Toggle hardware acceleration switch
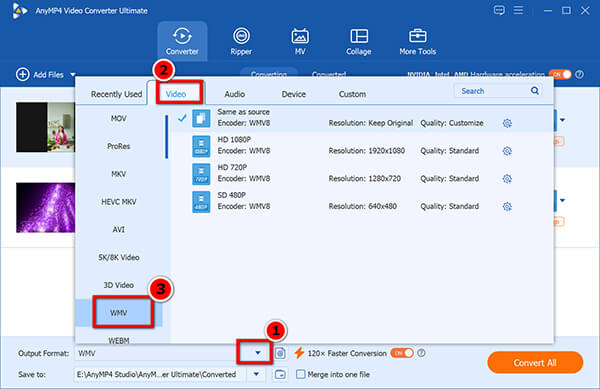This screenshot has width=600, height=389. tap(560, 74)
